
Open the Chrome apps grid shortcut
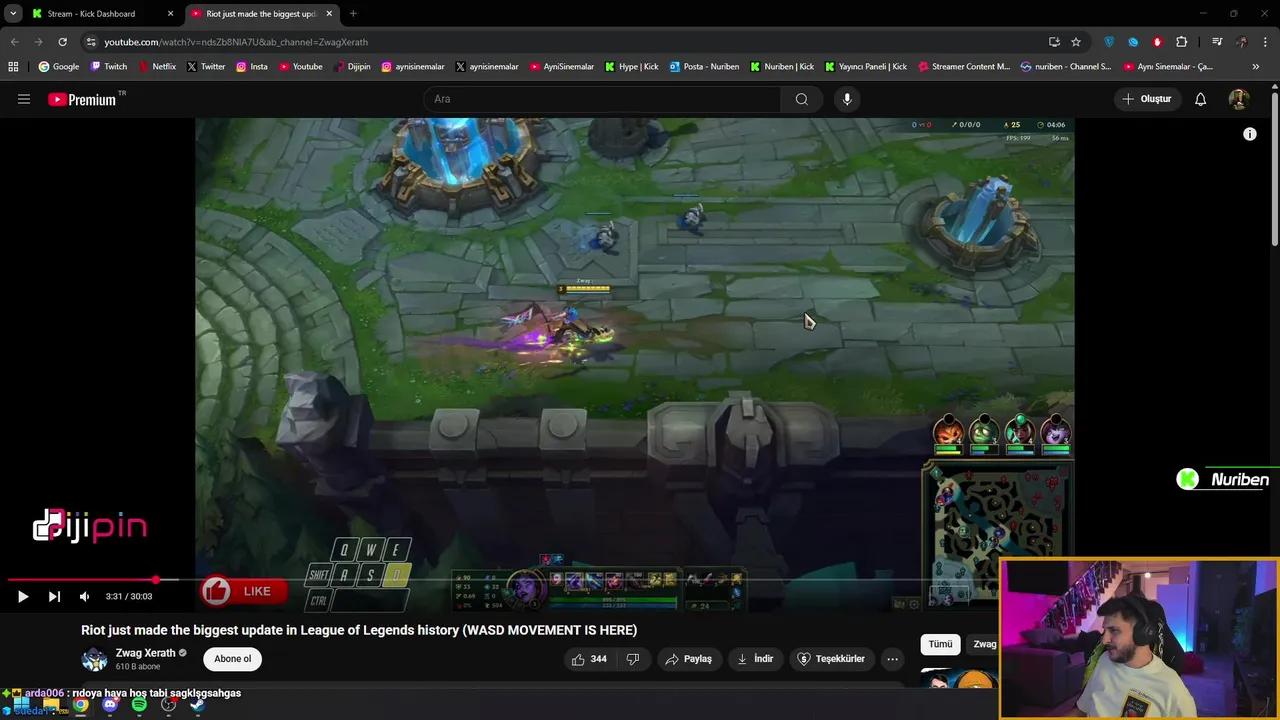(x=13, y=67)
